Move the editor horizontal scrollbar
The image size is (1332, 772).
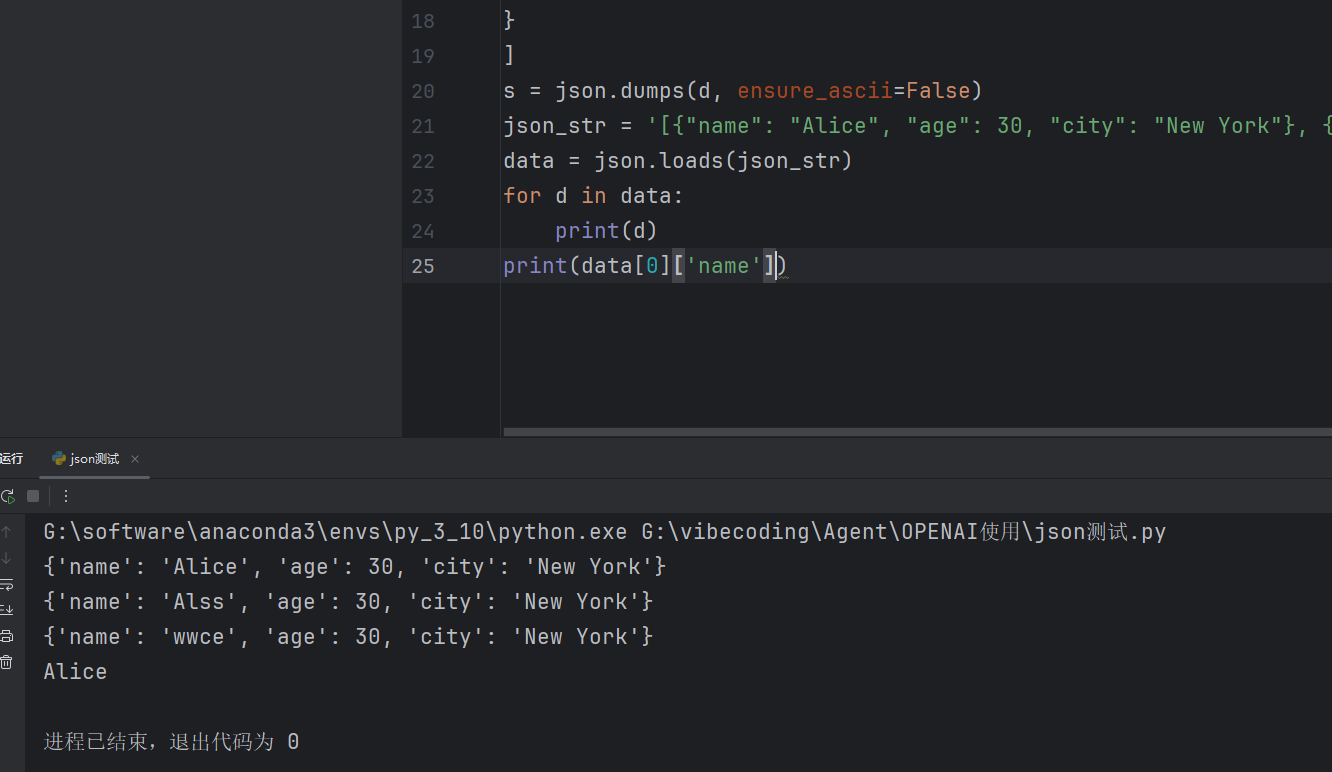[x=917, y=432]
